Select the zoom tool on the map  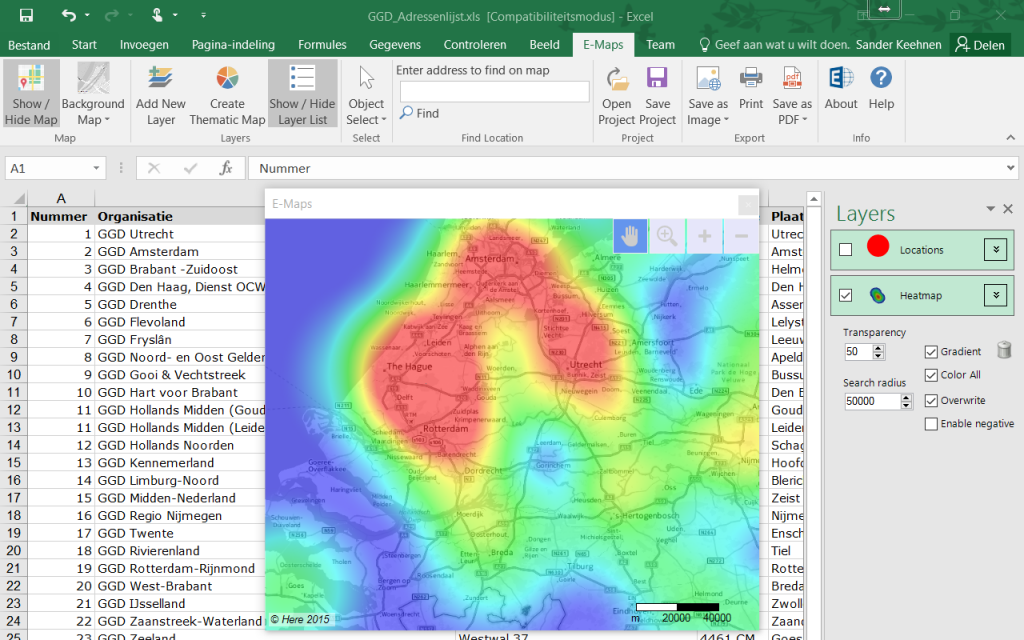(x=668, y=236)
